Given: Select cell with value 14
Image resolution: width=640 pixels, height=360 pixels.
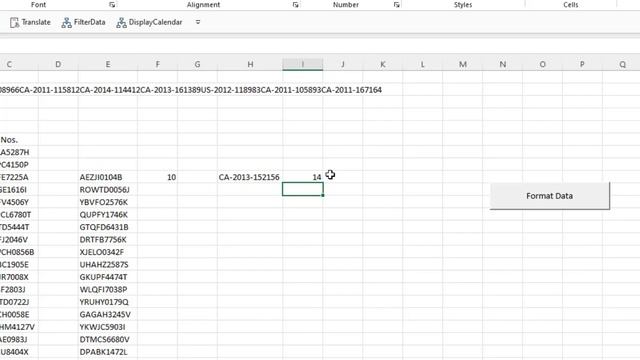Looking at the screenshot, I should coord(302,177).
